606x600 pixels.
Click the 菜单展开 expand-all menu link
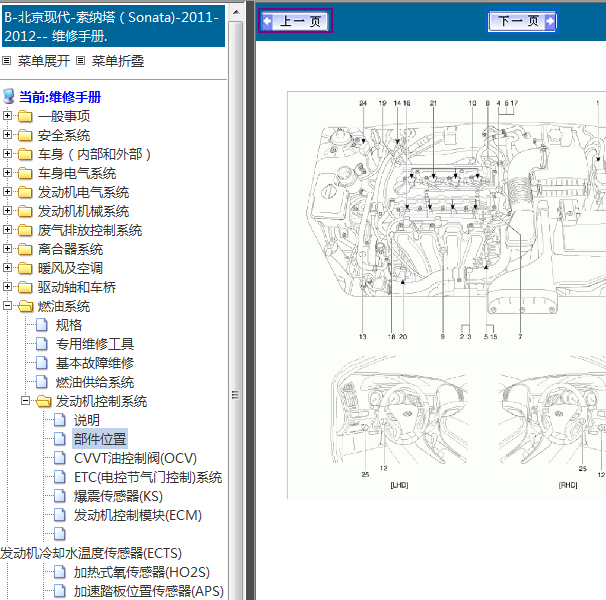point(44,61)
